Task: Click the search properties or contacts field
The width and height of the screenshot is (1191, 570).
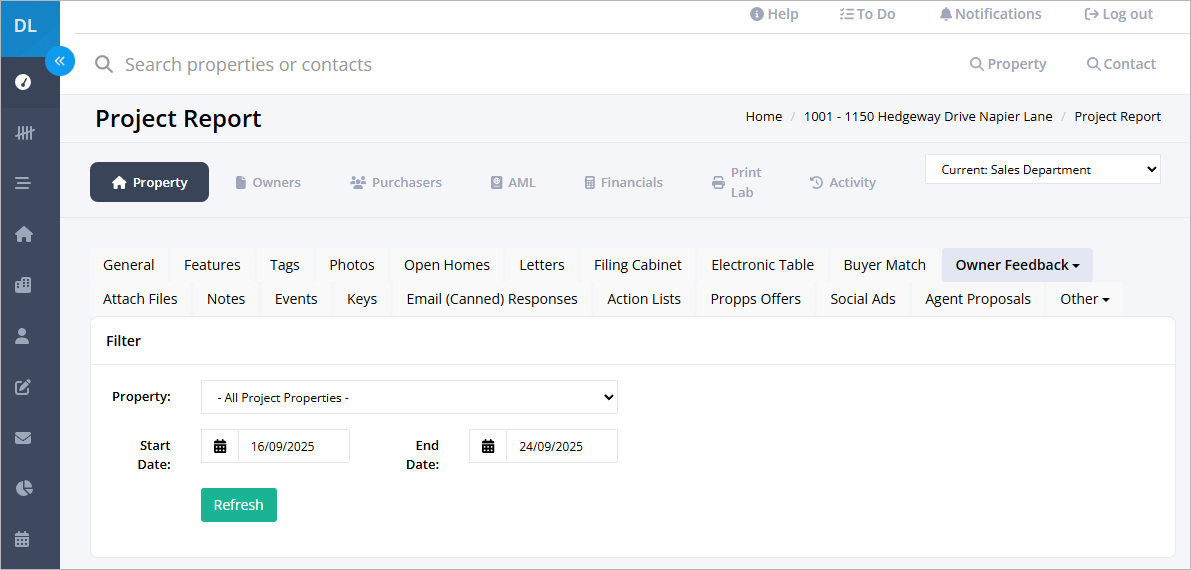Action: pos(248,65)
